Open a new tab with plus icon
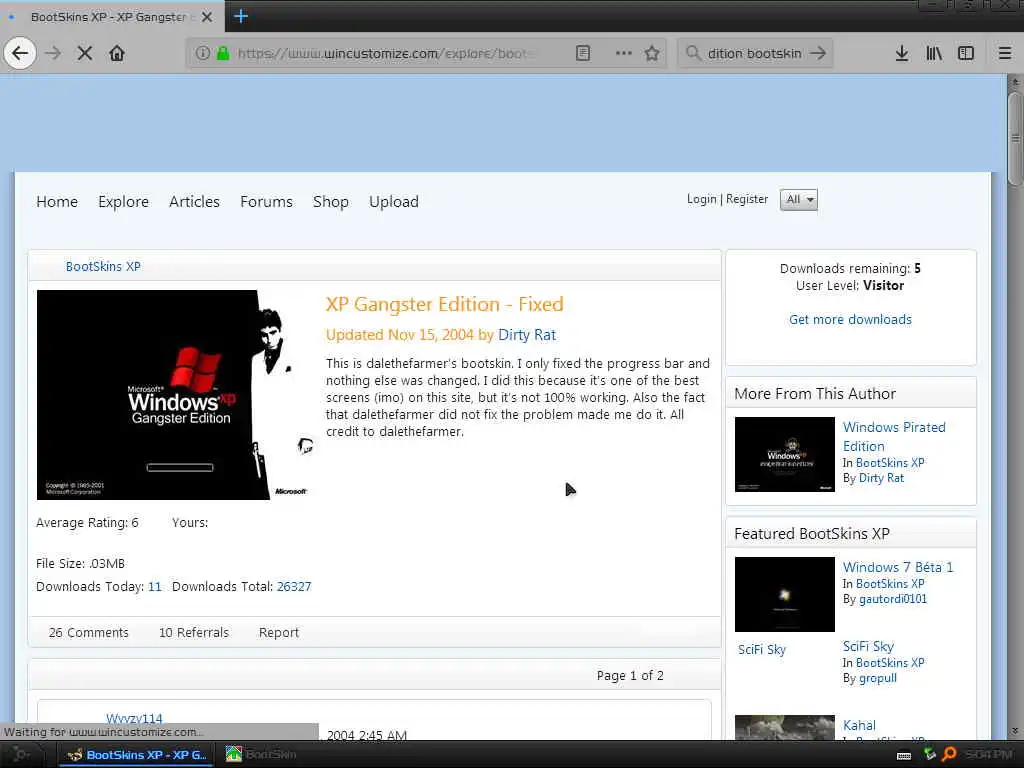The width and height of the screenshot is (1024, 768). (241, 16)
